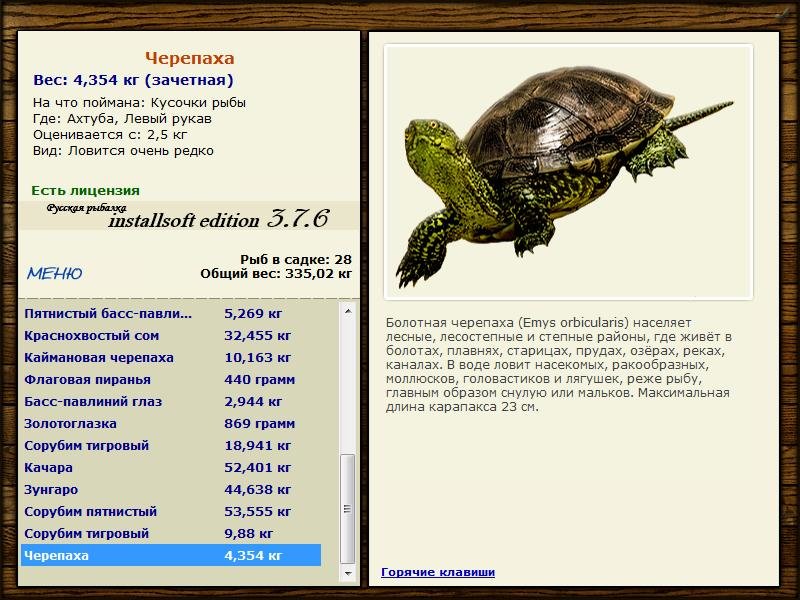Select Флаговая пиранья entry
This screenshot has height=600, width=800.
[171, 379]
